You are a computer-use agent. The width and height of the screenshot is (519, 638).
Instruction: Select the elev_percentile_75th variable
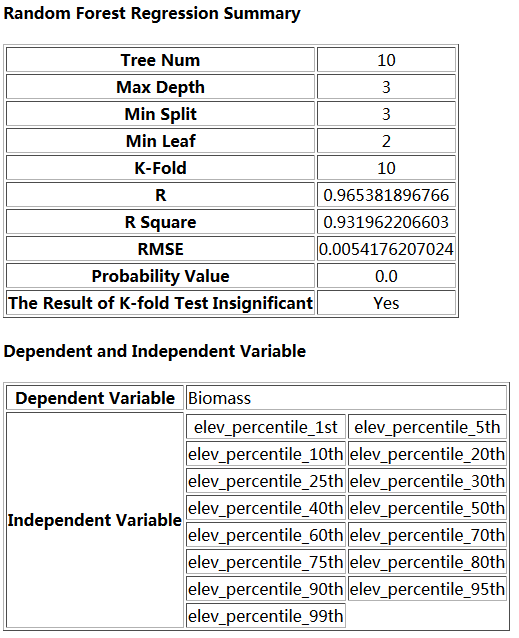266,562
